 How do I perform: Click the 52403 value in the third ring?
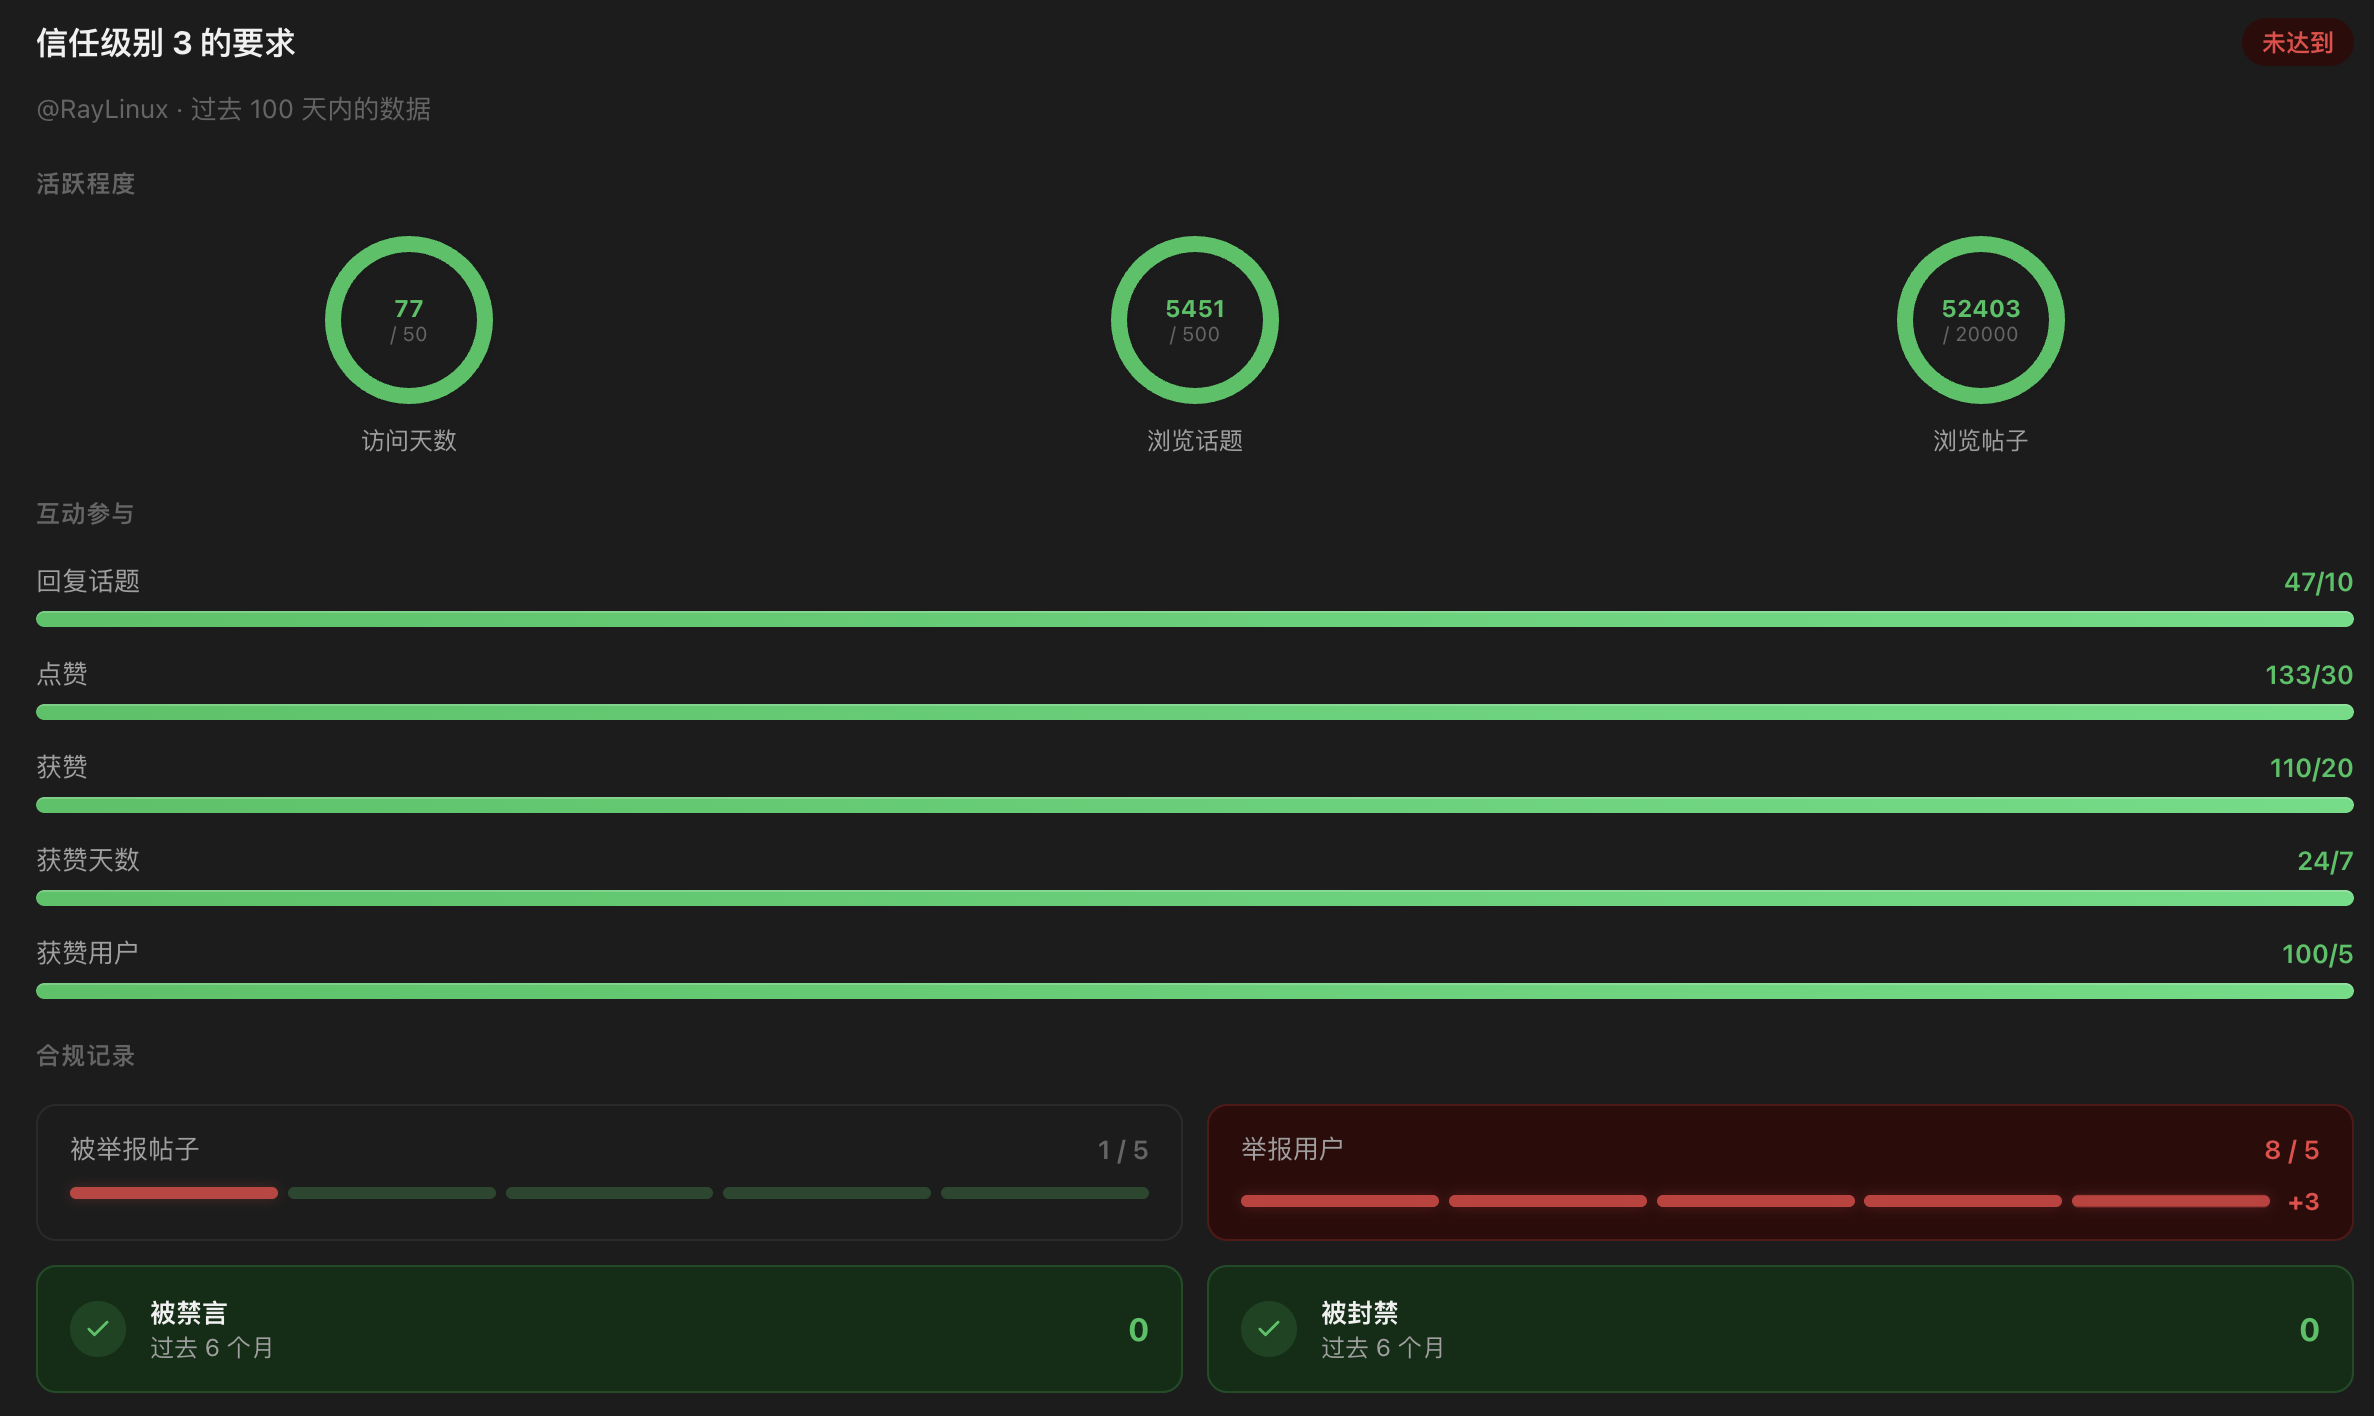tap(1981, 309)
